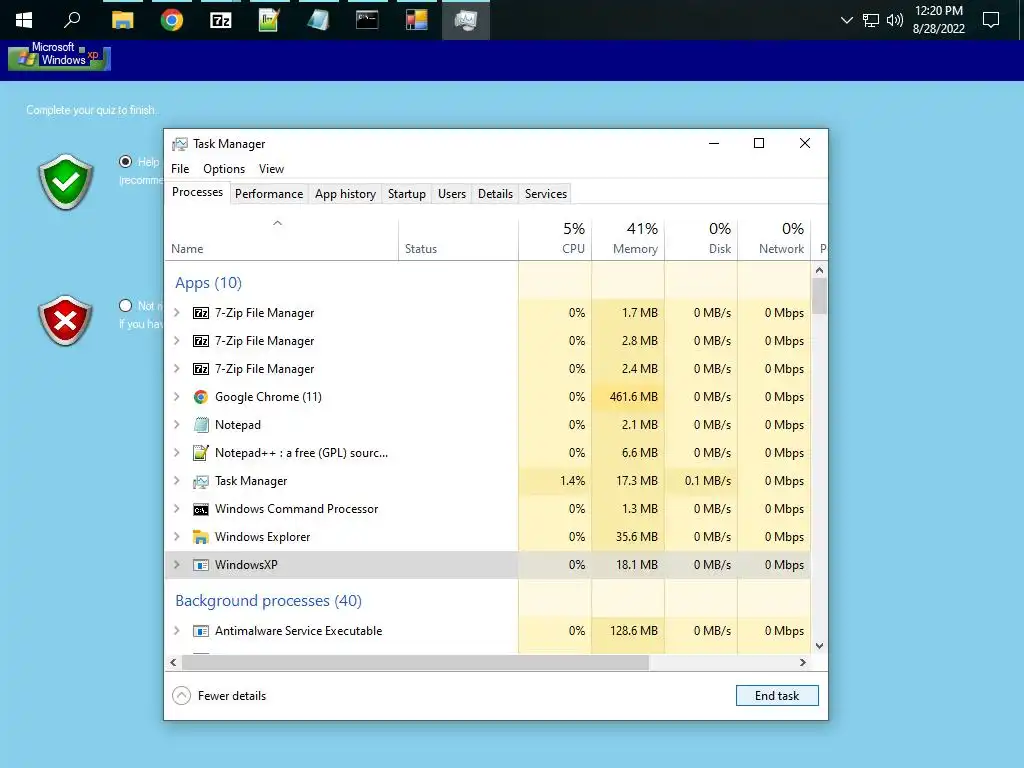The height and width of the screenshot is (768, 1024).
Task: Select the 'Help' recommended radio button
Action: pyautogui.click(x=125, y=161)
